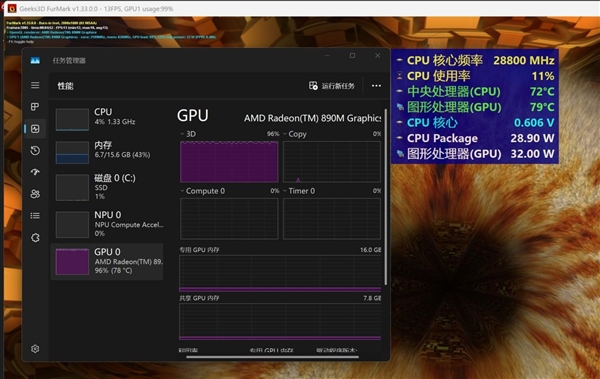The height and width of the screenshot is (379, 600).
Task: Select the 磁盘 0 (C:) disk entry
Action: click(108, 187)
